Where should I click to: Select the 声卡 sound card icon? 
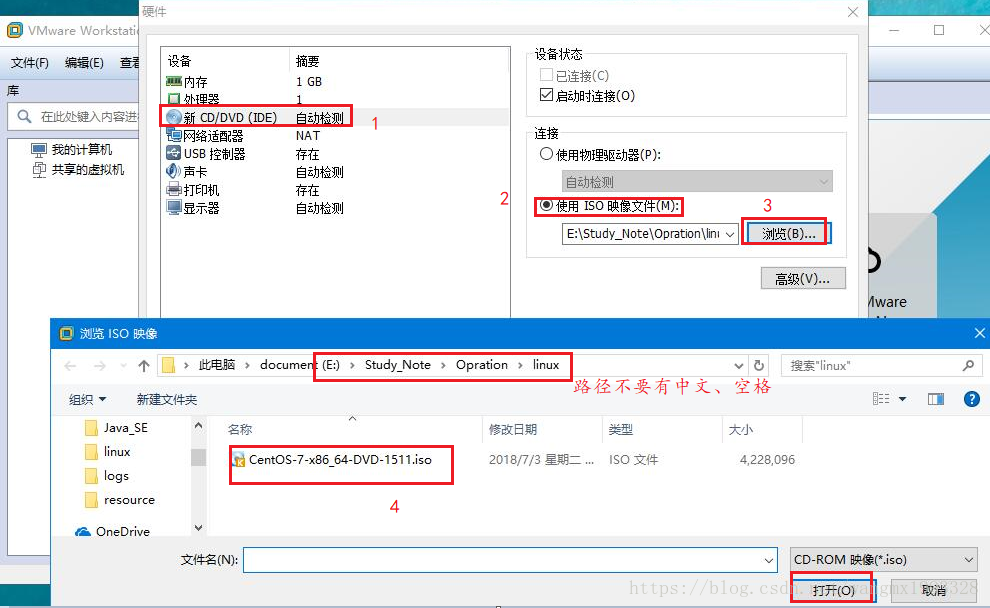click(174, 171)
